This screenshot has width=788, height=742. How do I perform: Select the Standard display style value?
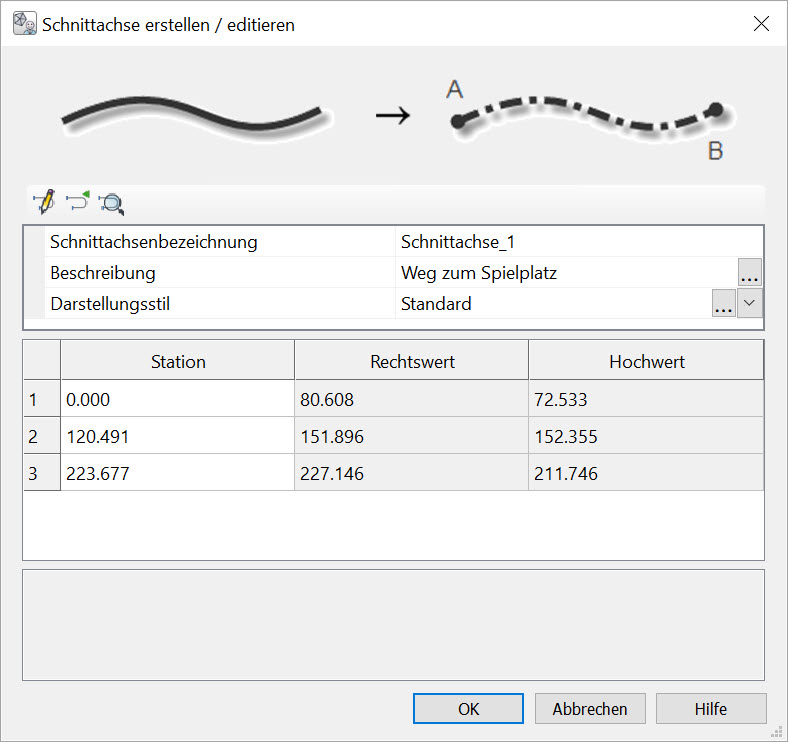[x=550, y=304]
